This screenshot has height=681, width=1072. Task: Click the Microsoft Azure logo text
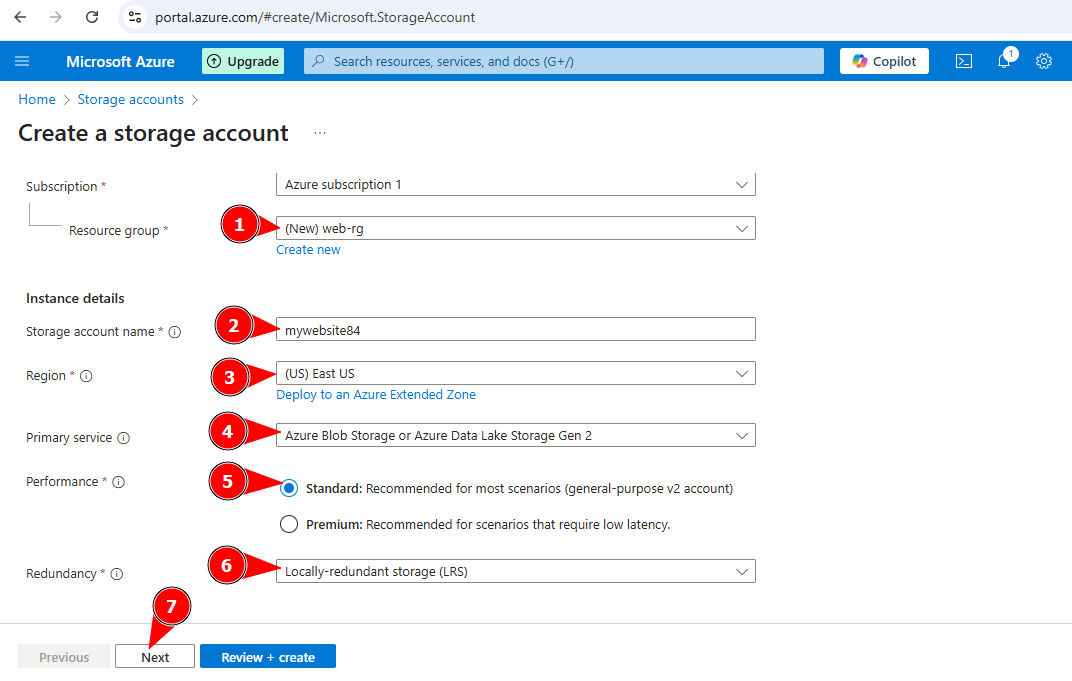[120, 62]
